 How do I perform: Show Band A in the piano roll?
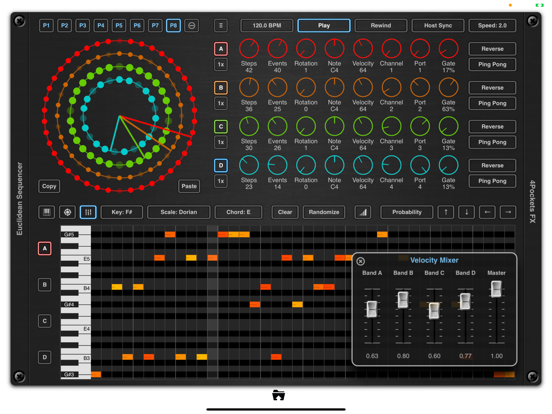[45, 249]
